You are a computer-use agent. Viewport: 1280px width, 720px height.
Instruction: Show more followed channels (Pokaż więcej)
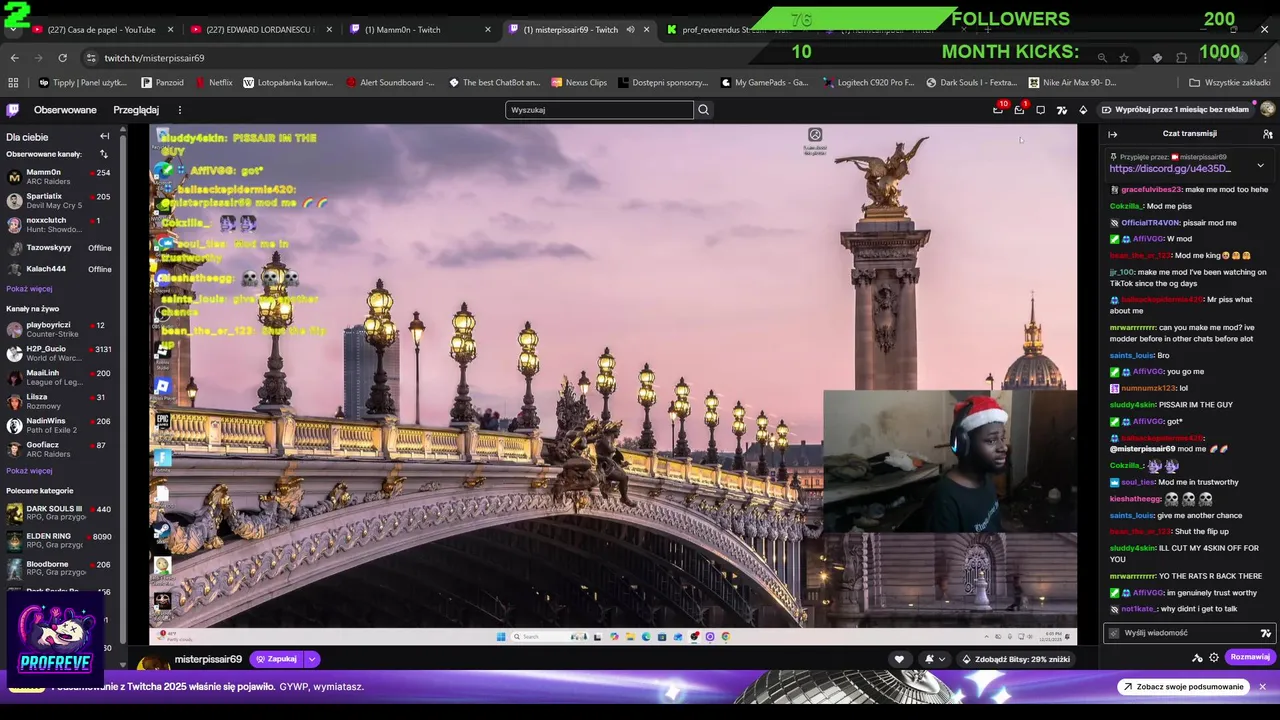[29, 288]
